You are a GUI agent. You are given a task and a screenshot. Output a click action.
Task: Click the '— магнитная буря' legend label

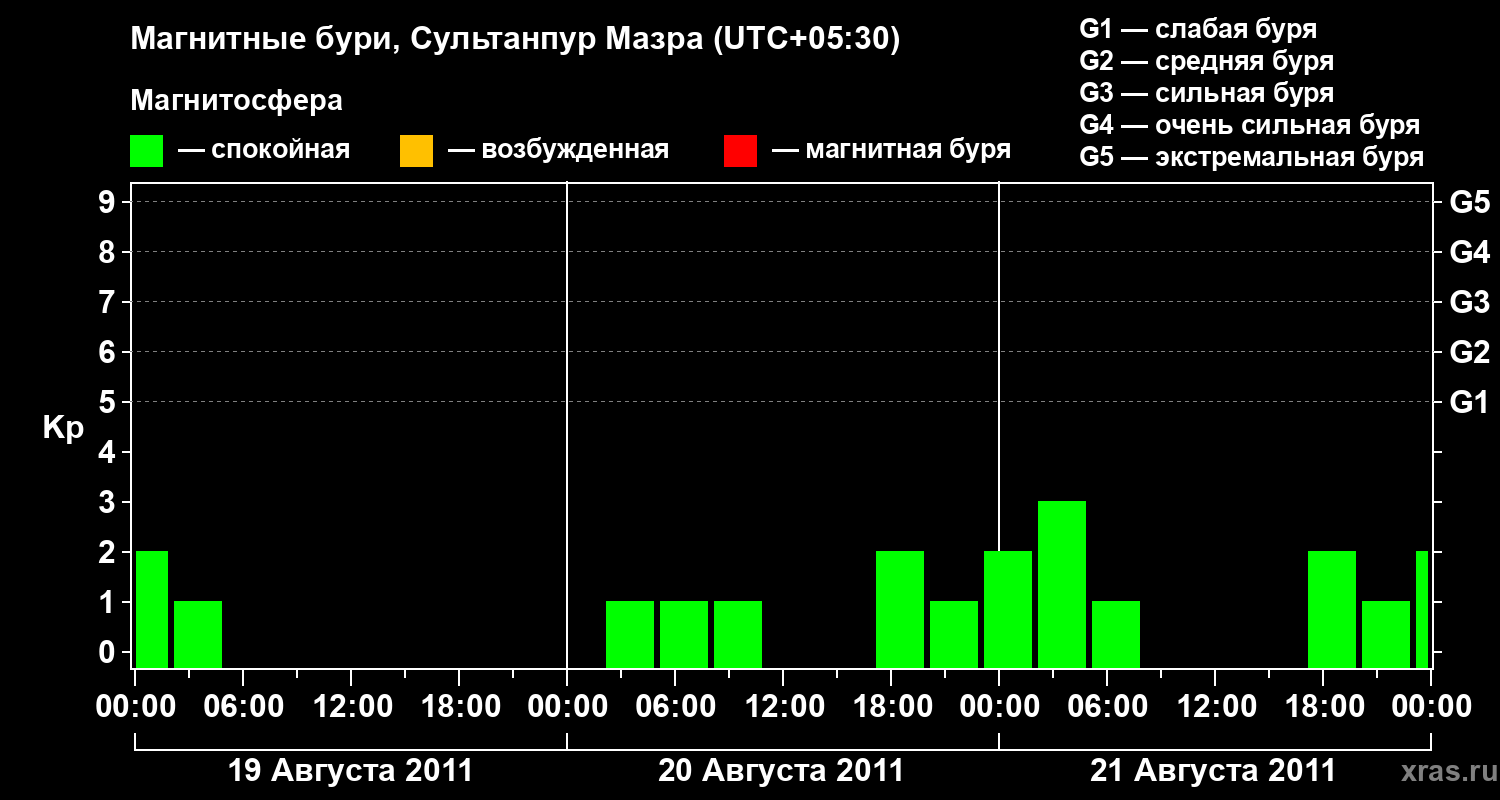(x=892, y=150)
